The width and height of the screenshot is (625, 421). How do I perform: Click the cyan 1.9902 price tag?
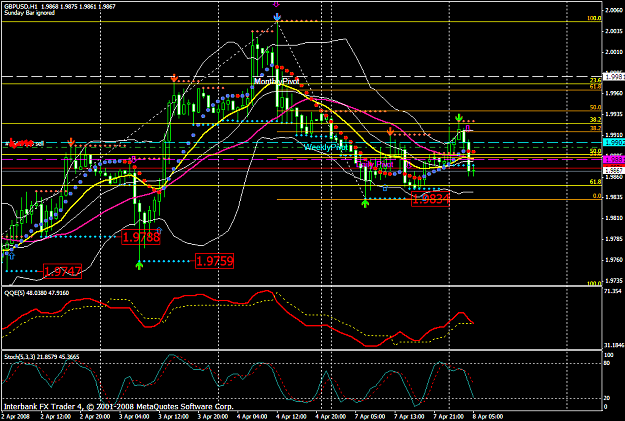(614, 142)
